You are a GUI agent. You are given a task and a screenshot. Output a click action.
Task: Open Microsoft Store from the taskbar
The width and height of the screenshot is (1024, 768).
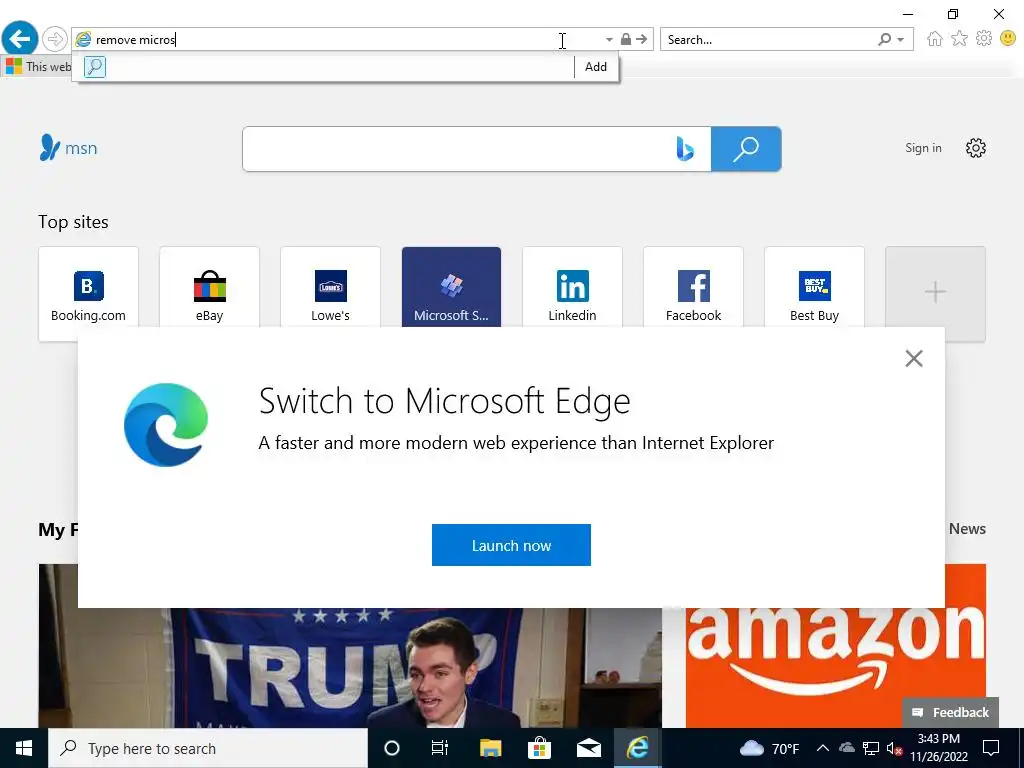click(x=539, y=748)
